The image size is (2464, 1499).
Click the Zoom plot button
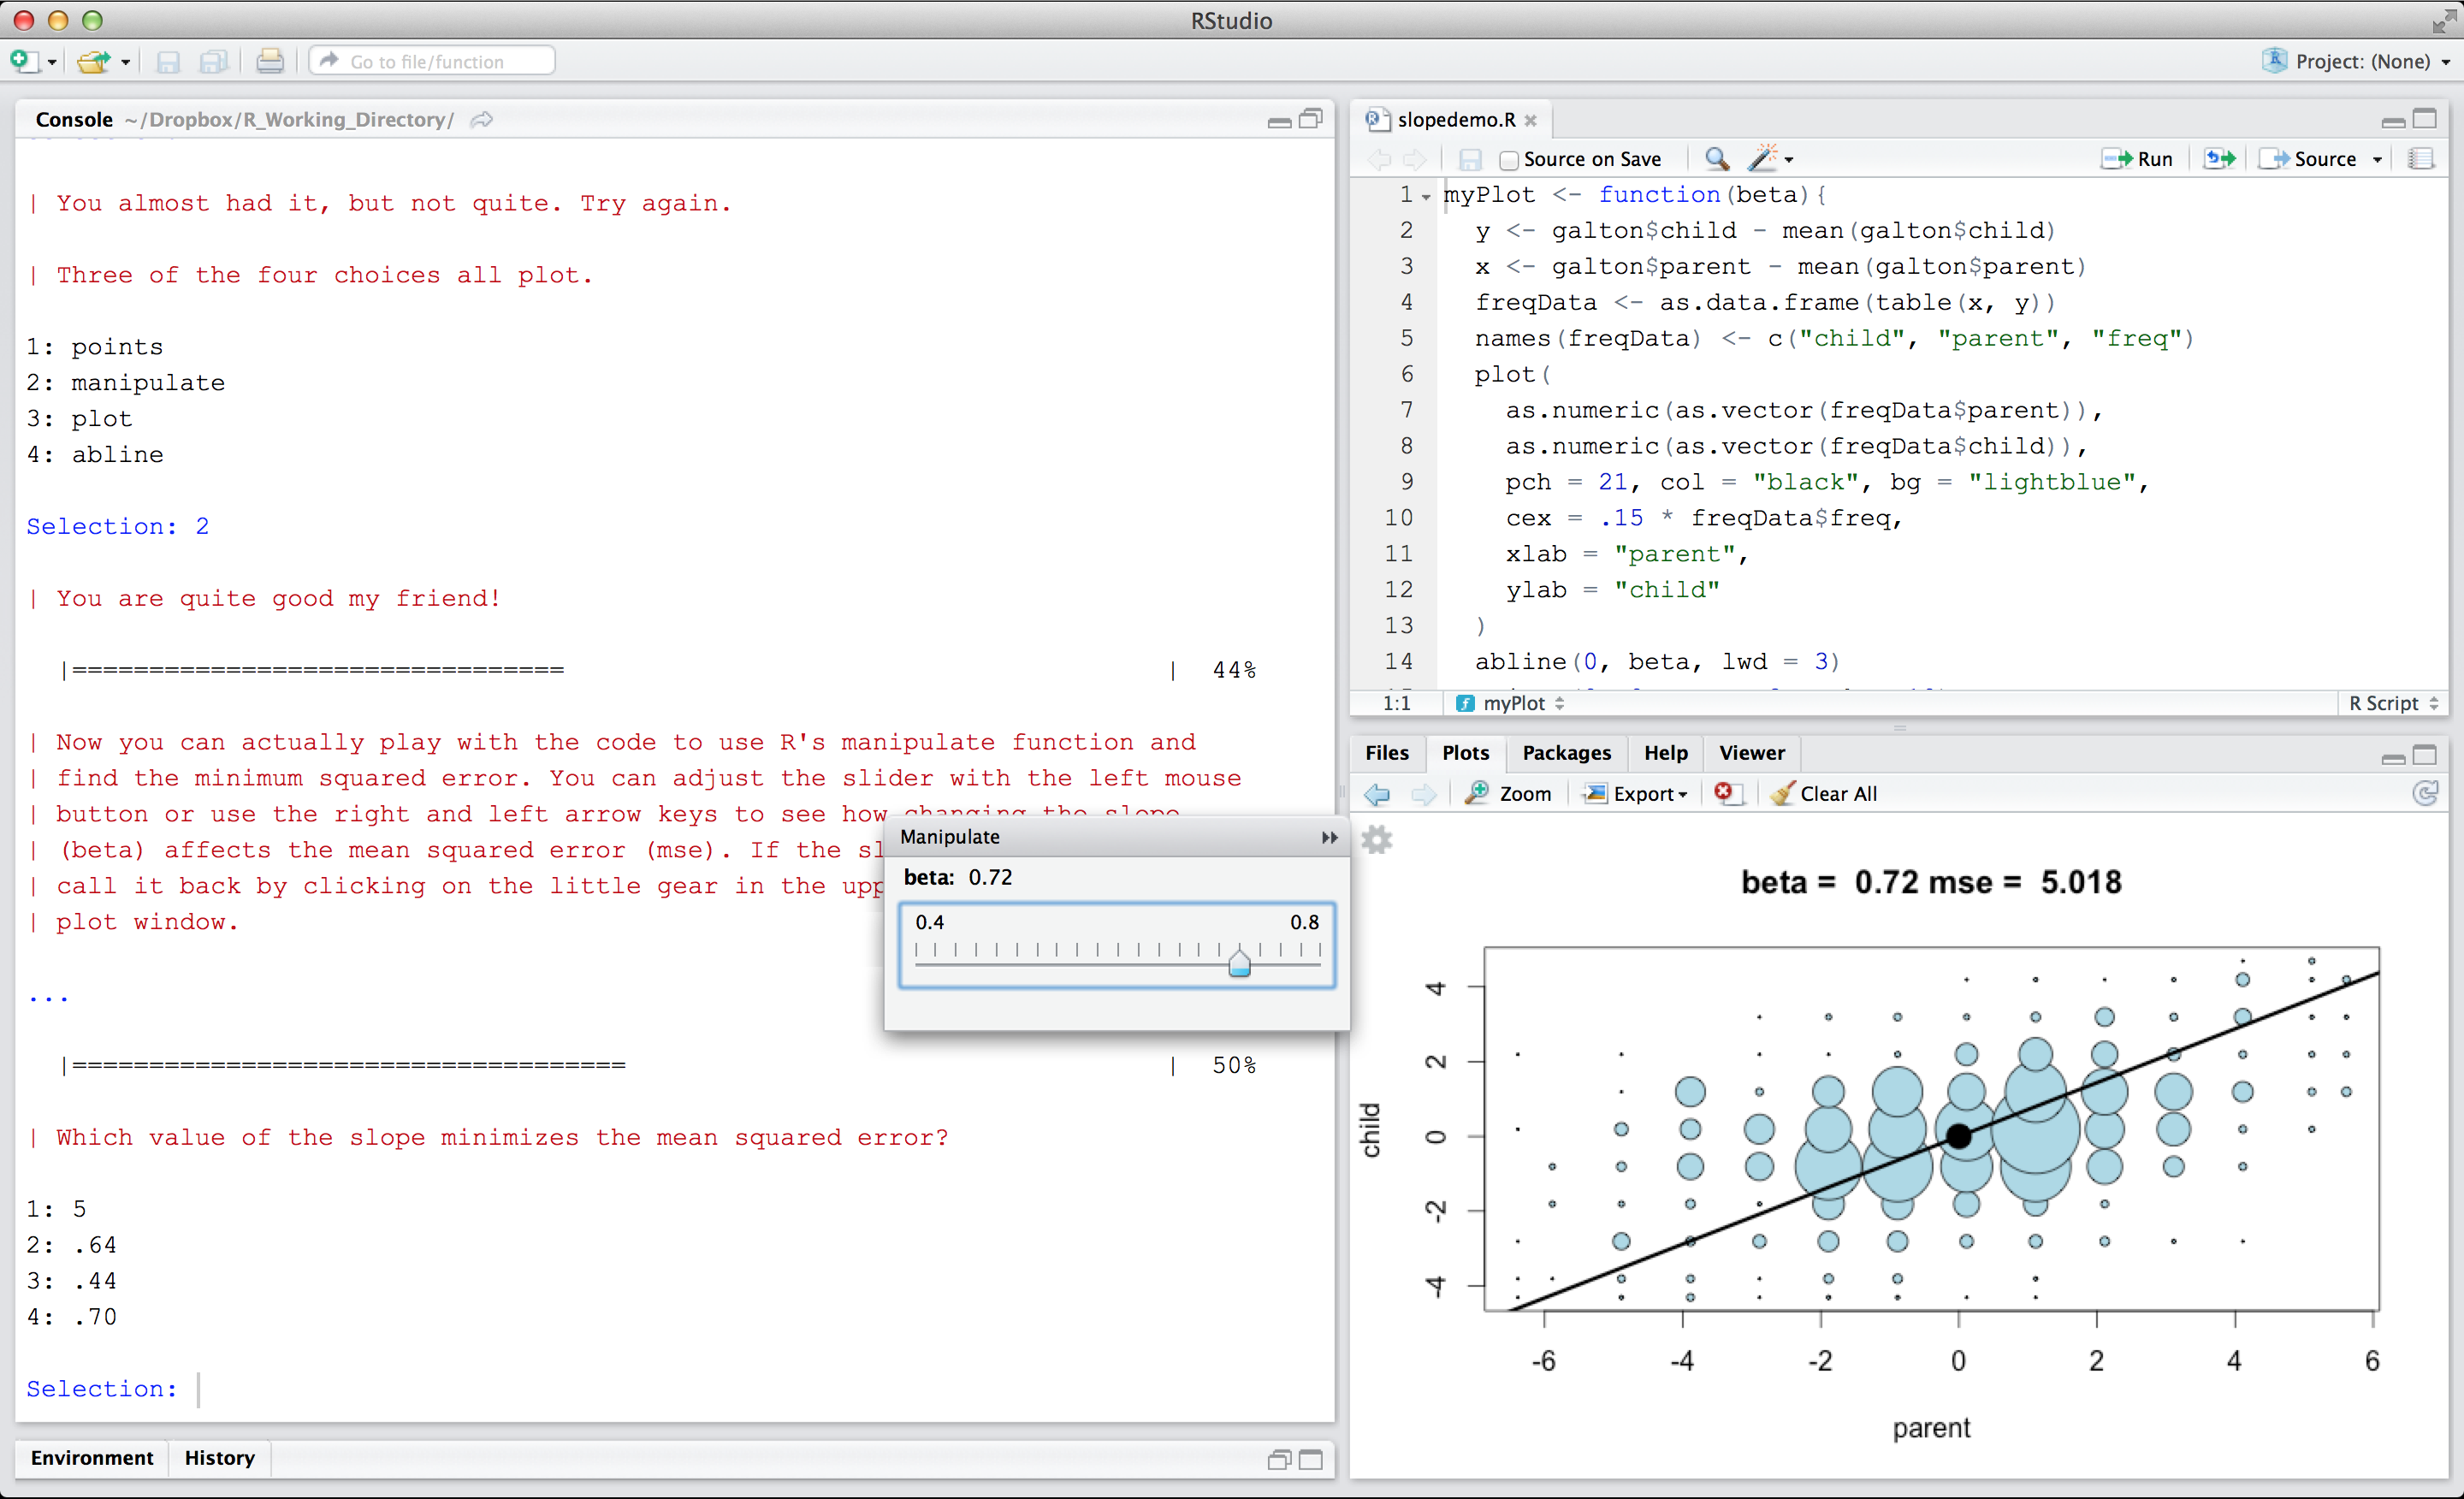click(x=1508, y=794)
